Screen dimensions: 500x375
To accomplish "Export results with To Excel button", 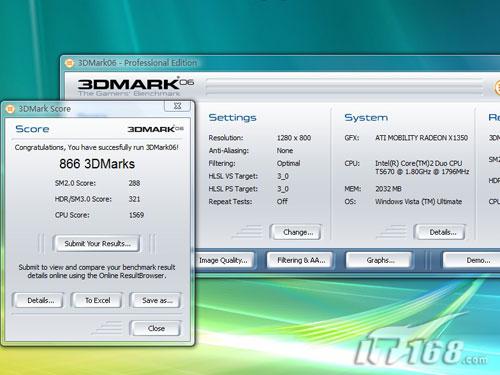I will click(97, 300).
